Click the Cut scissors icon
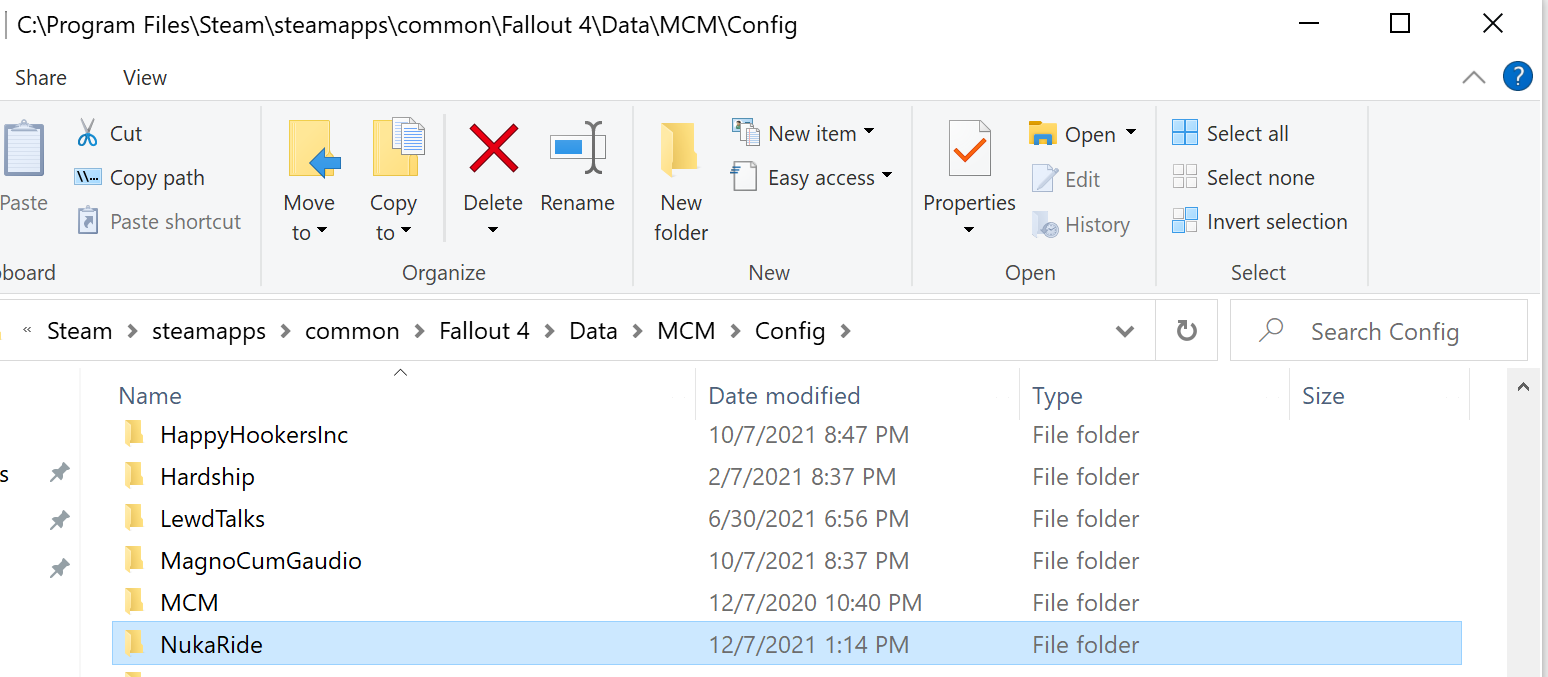Viewport: 1548px width, 677px height. point(88,133)
